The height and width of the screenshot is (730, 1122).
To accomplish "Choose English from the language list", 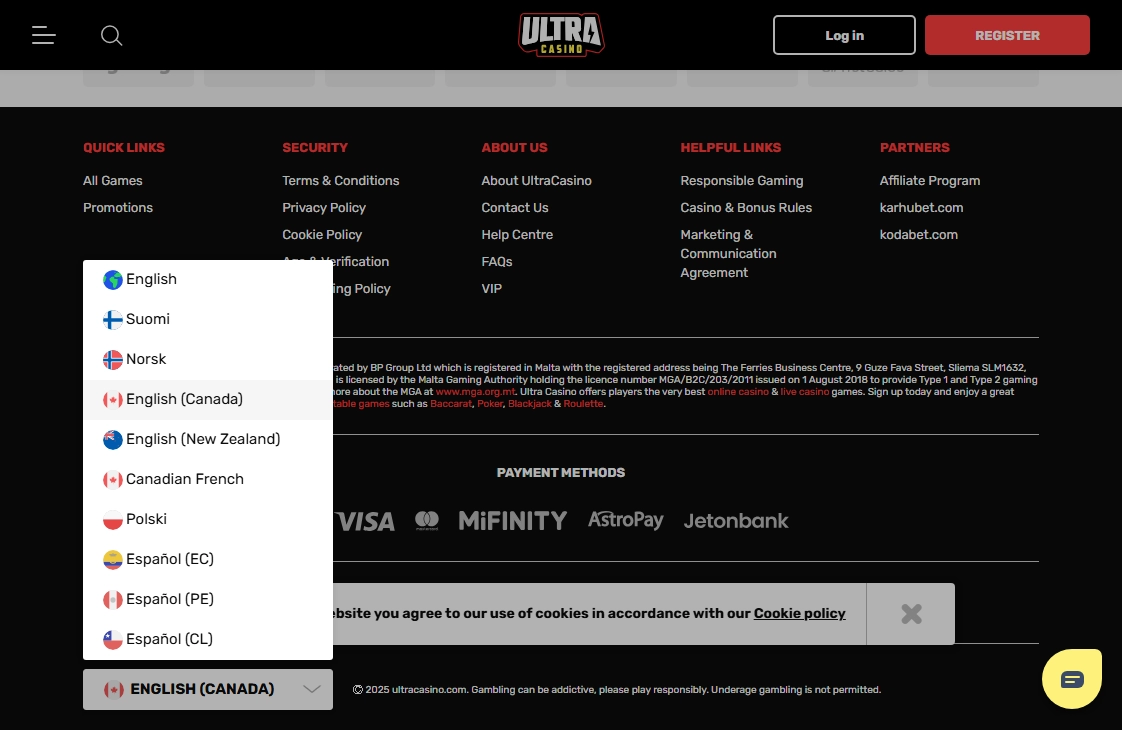I will [x=208, y=279].
